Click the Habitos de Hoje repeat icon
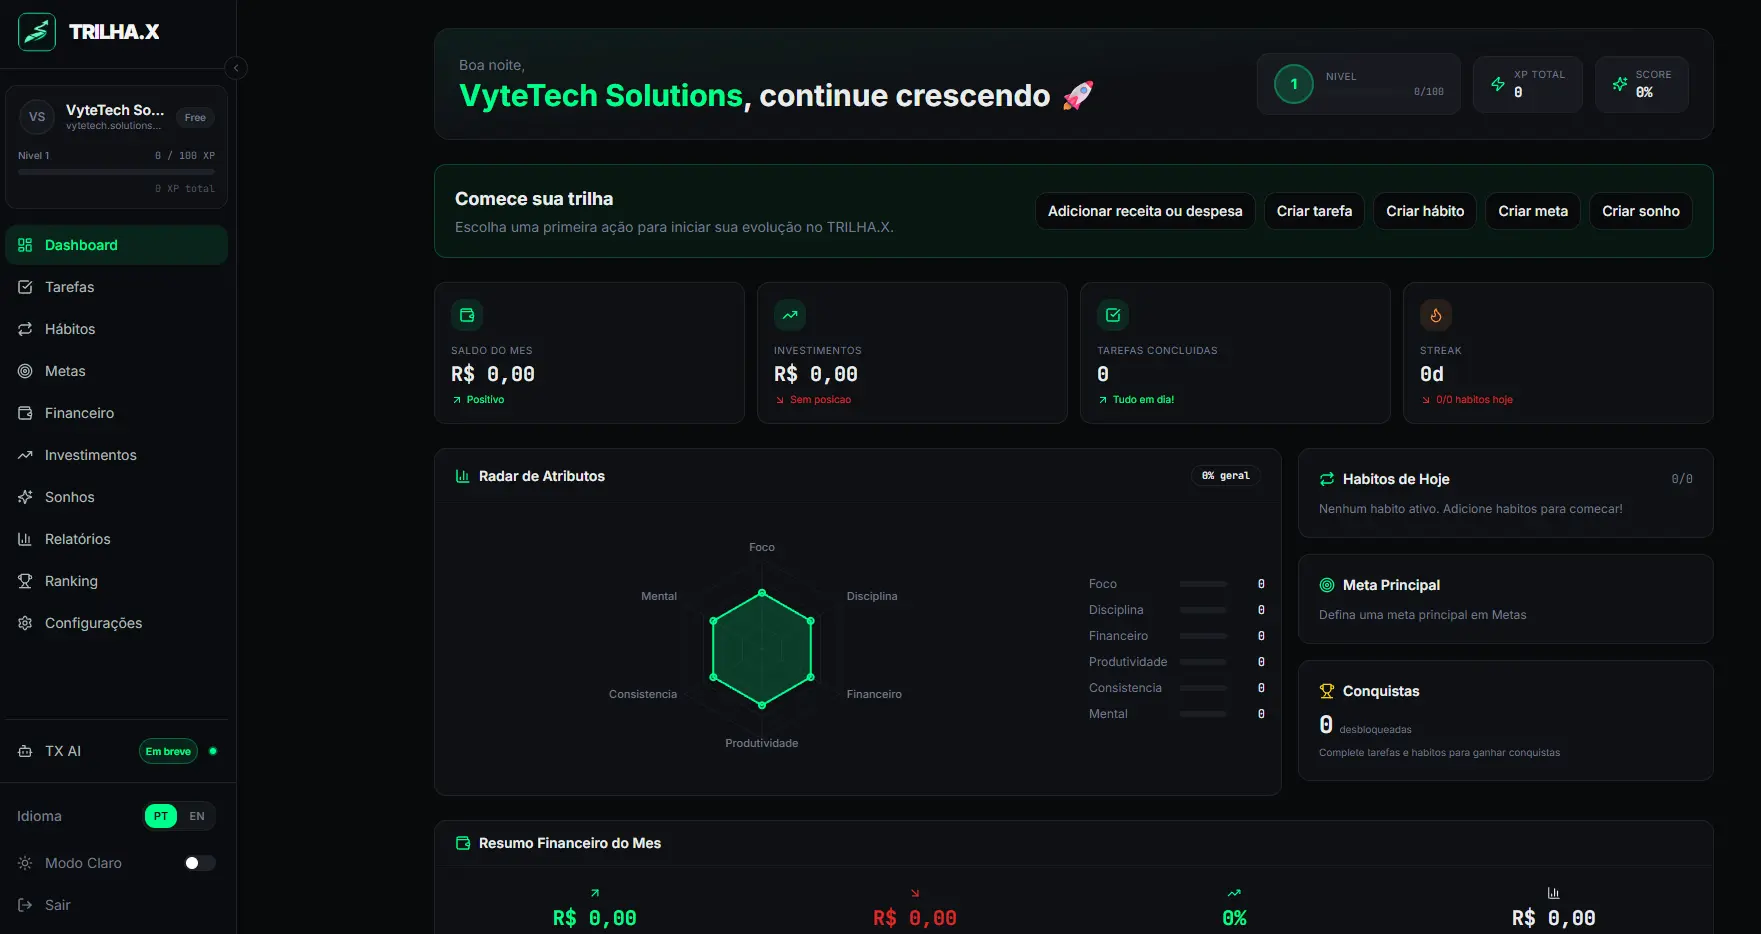This screenshot has height=934, width=1761. click(x=1327, y=479)
